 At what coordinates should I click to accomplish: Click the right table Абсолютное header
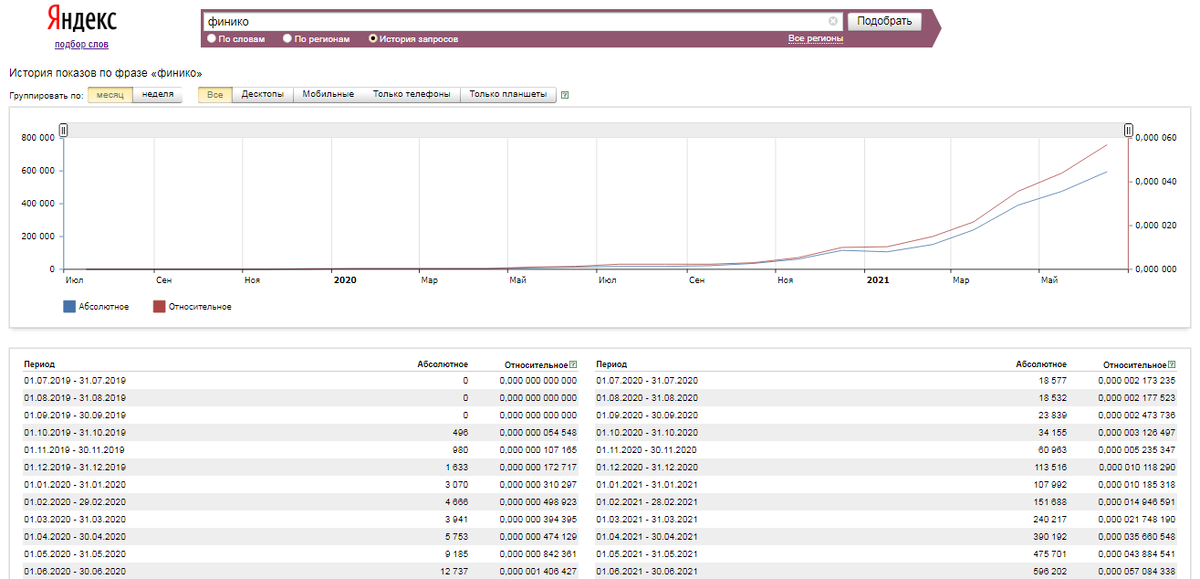(1041, 365)
